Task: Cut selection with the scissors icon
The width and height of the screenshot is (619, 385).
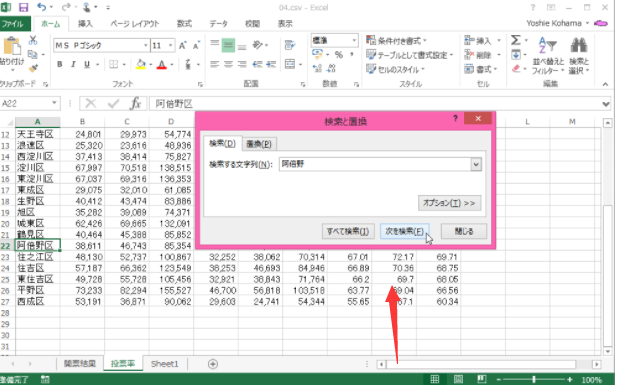Action: 33,40
